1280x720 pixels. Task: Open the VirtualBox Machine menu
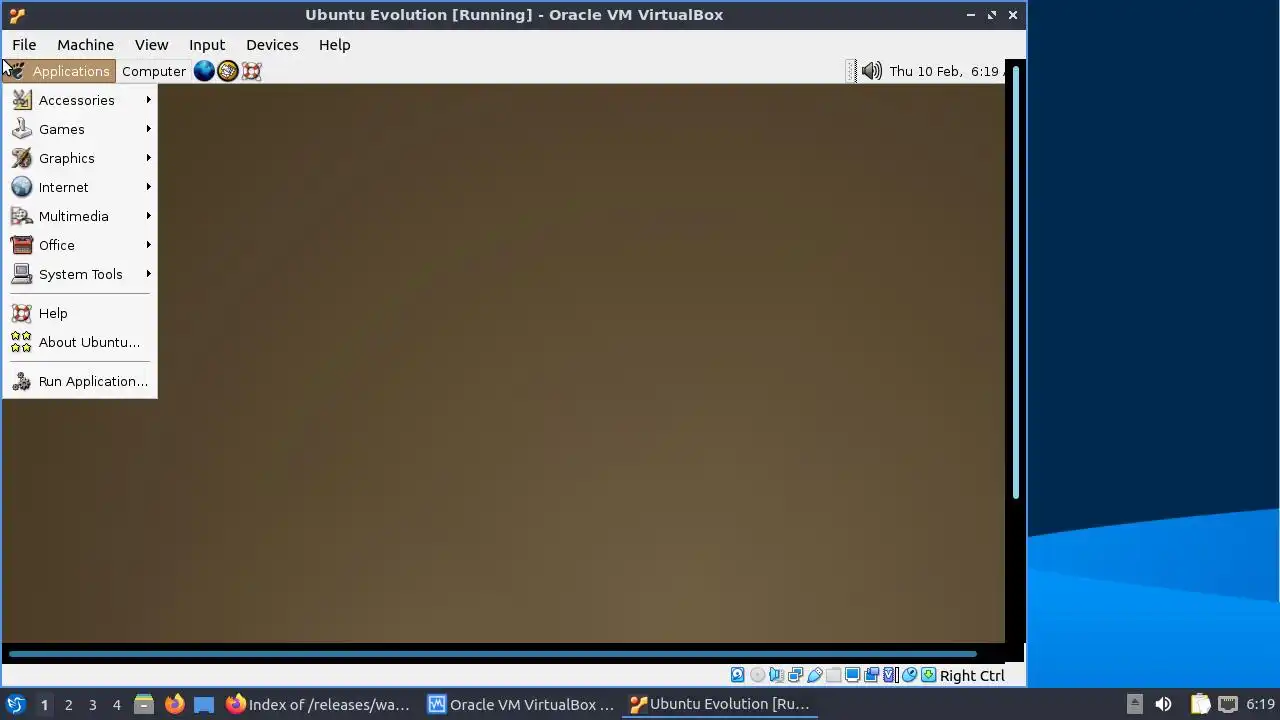[85, 45]
